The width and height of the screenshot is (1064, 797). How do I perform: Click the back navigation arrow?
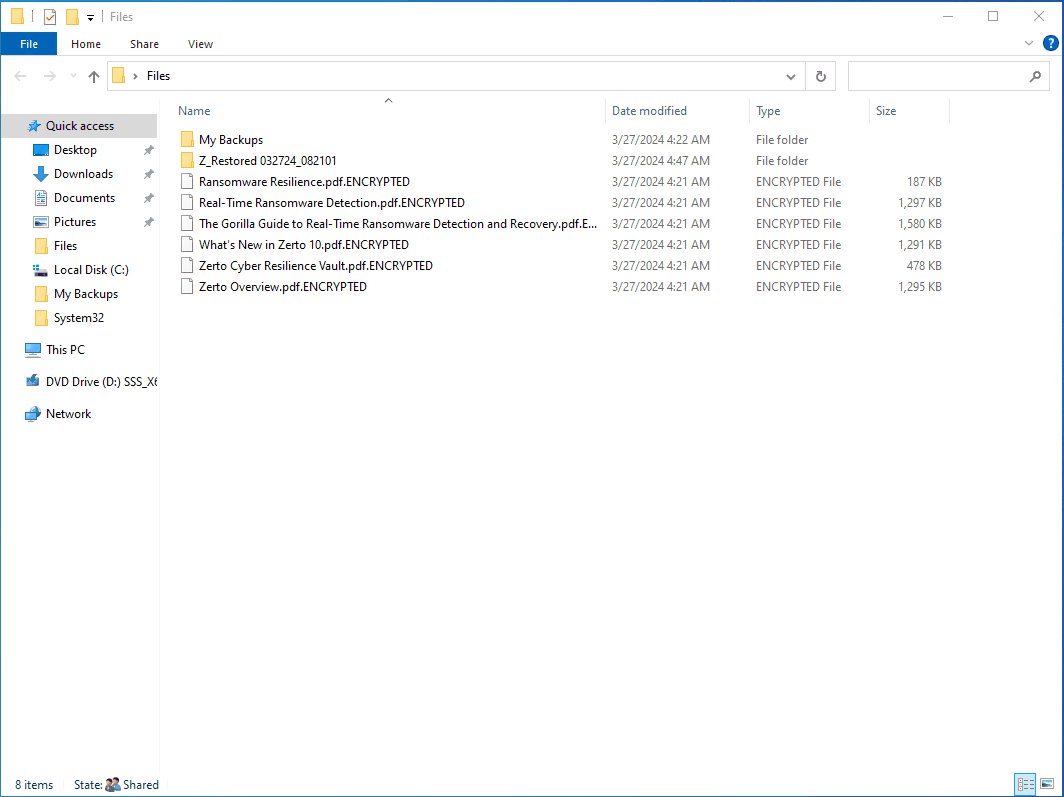pos(19,76)
